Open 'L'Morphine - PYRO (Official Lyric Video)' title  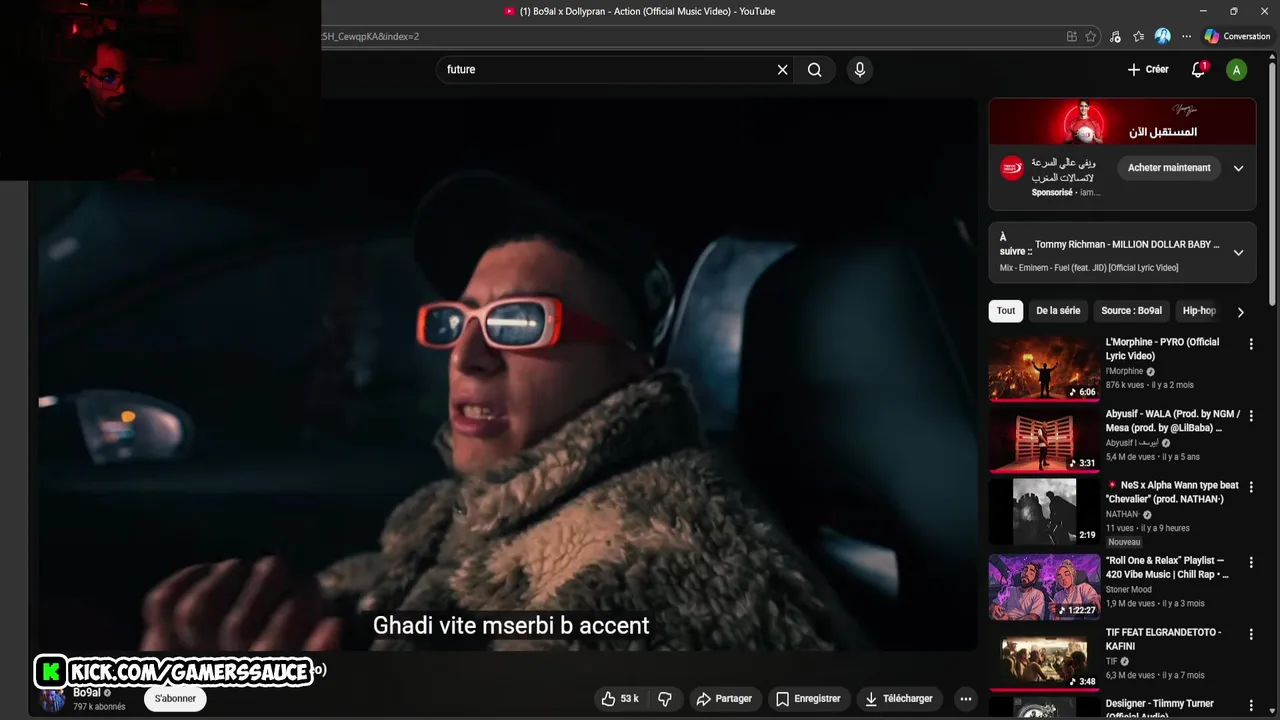(x=1162, y=349)
